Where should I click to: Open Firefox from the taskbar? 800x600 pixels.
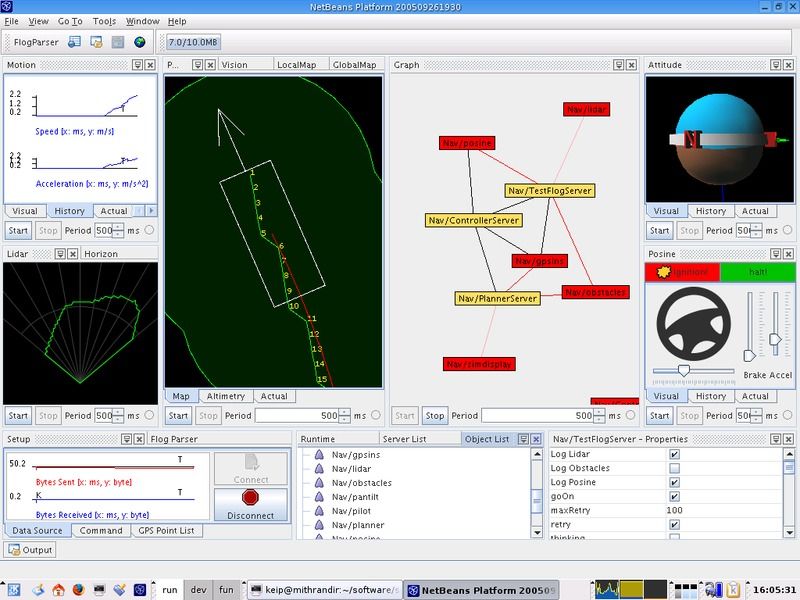click(79, 590)
